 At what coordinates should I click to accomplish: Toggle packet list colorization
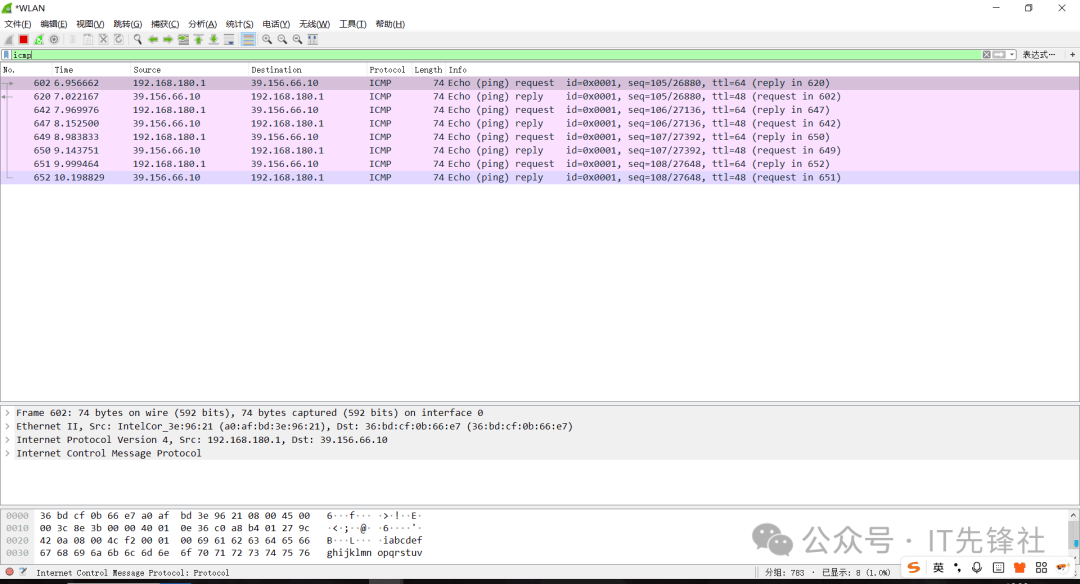click(x=248, y=39)
